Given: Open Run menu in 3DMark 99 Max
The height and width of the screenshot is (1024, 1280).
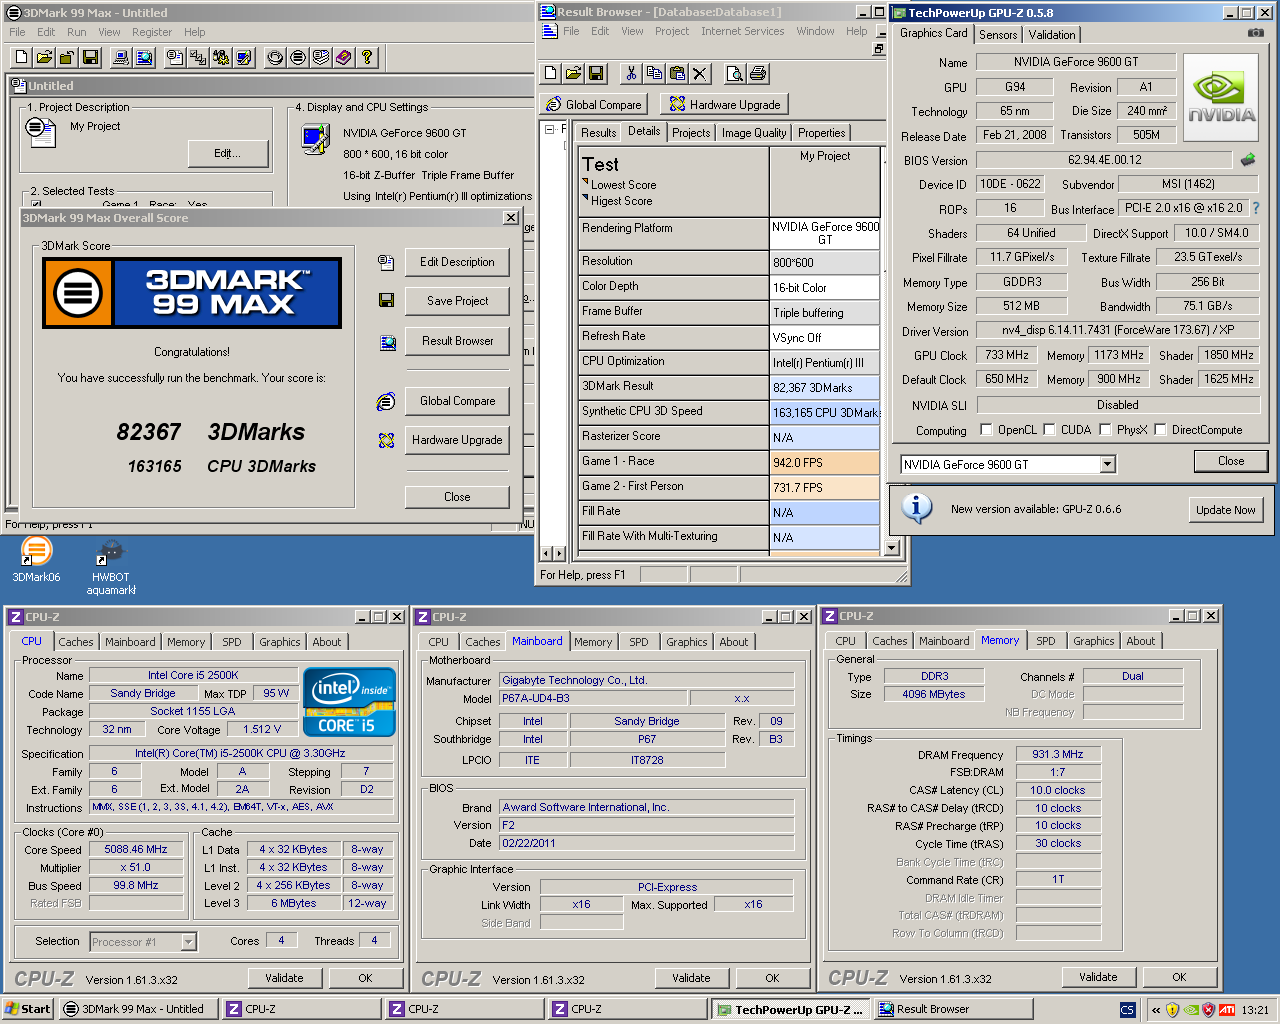Looking at the screenshot, I should 77,32.
